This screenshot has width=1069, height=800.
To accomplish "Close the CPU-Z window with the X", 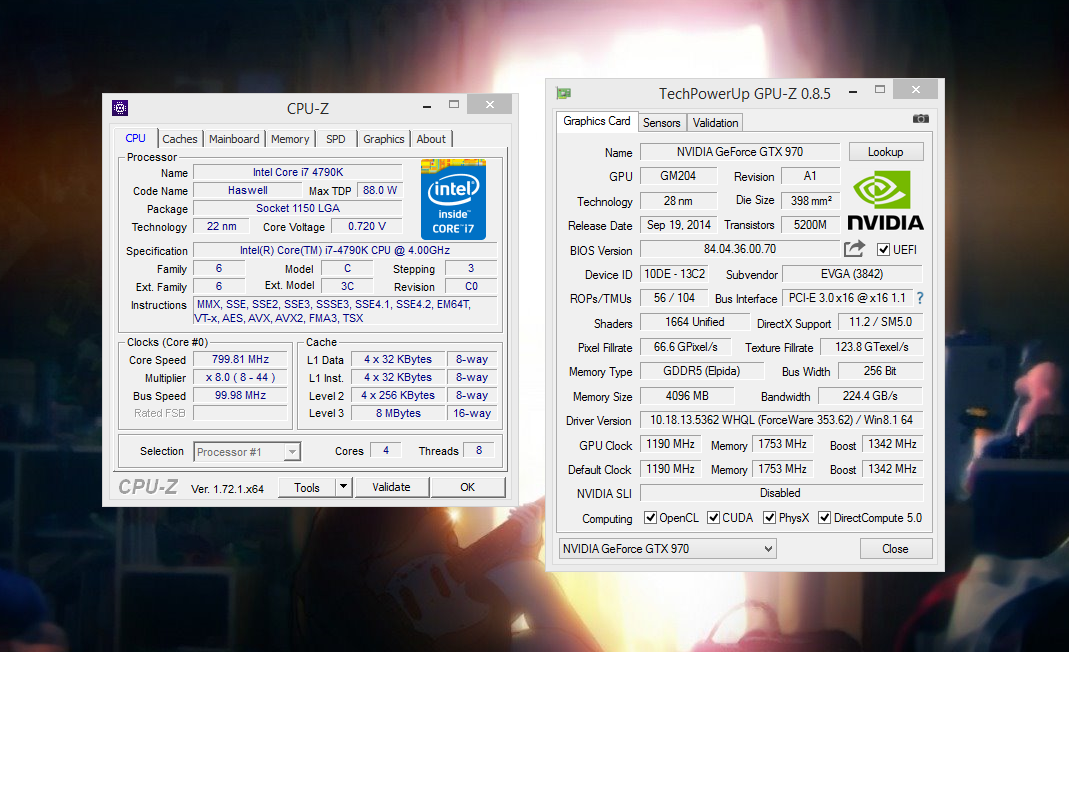I will click(x=490, y=104).
